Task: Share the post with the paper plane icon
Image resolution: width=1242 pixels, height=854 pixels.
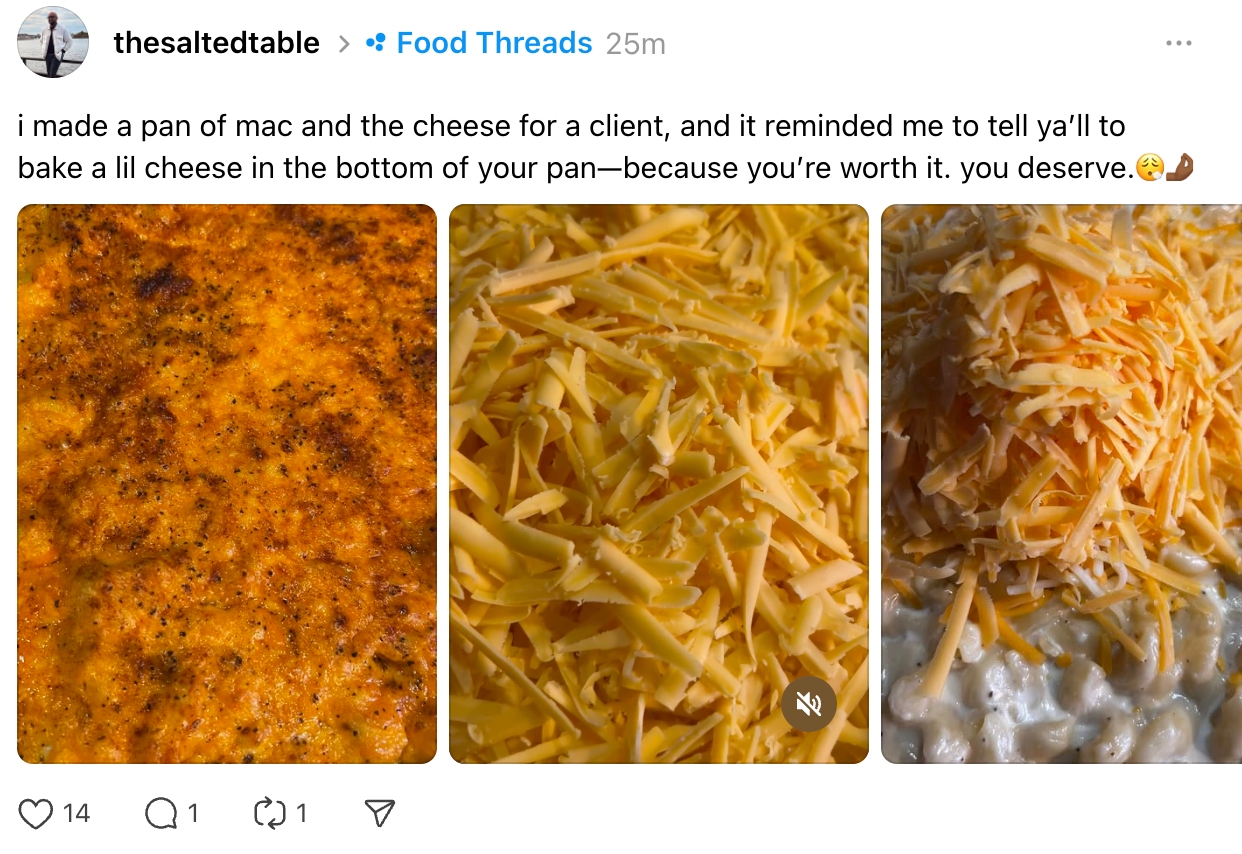Action: 379,814
